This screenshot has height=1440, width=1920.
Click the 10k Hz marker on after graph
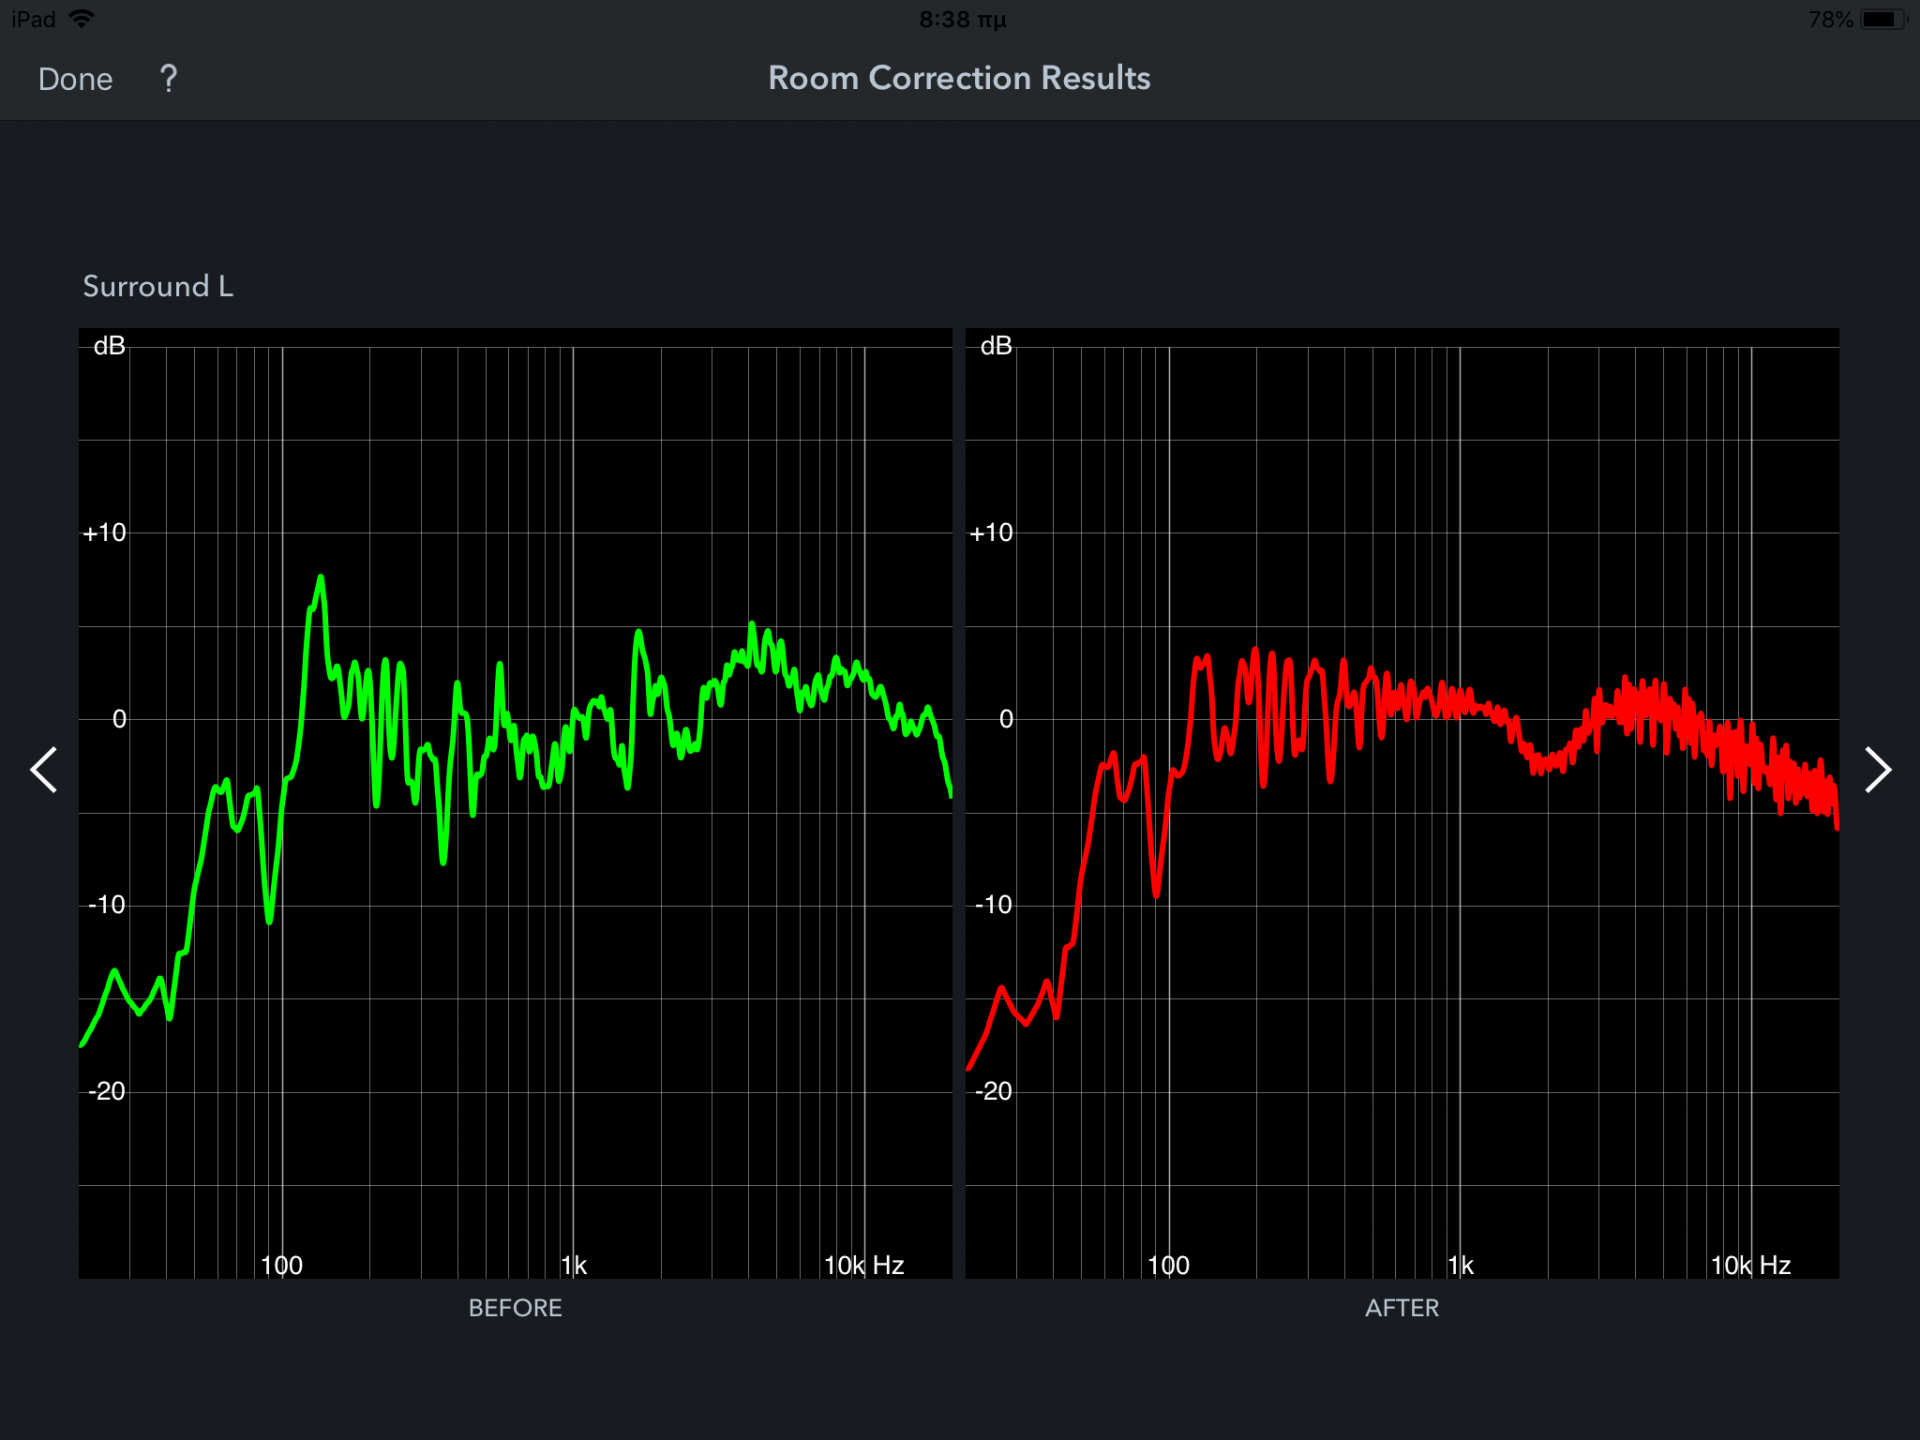(1750, 1265)
